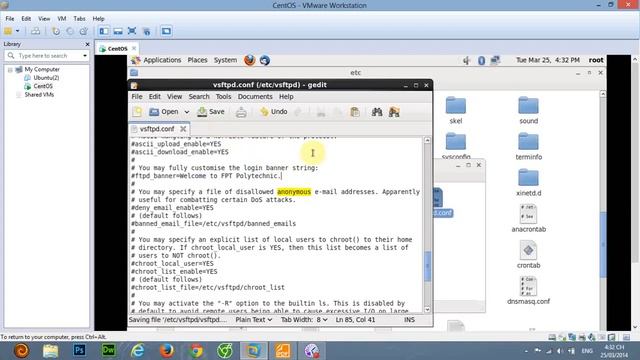The height and width of the screenshot is (360, 640).
Task: Open VMware File menu
Action: point(10,19)
